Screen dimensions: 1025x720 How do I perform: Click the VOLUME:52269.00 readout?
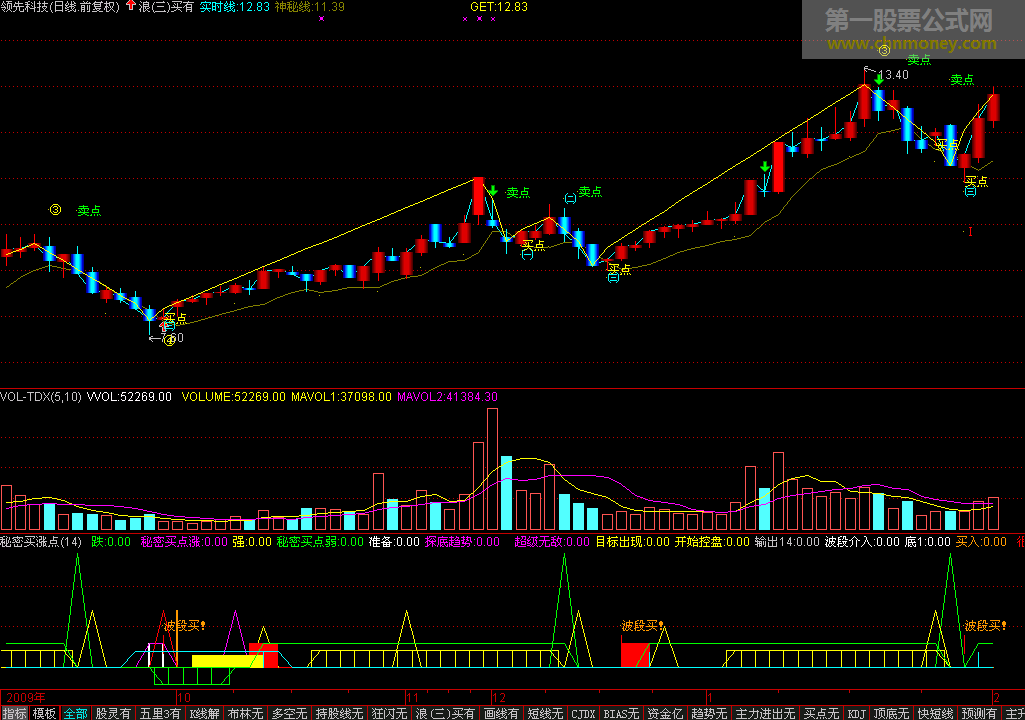[233, 397]
